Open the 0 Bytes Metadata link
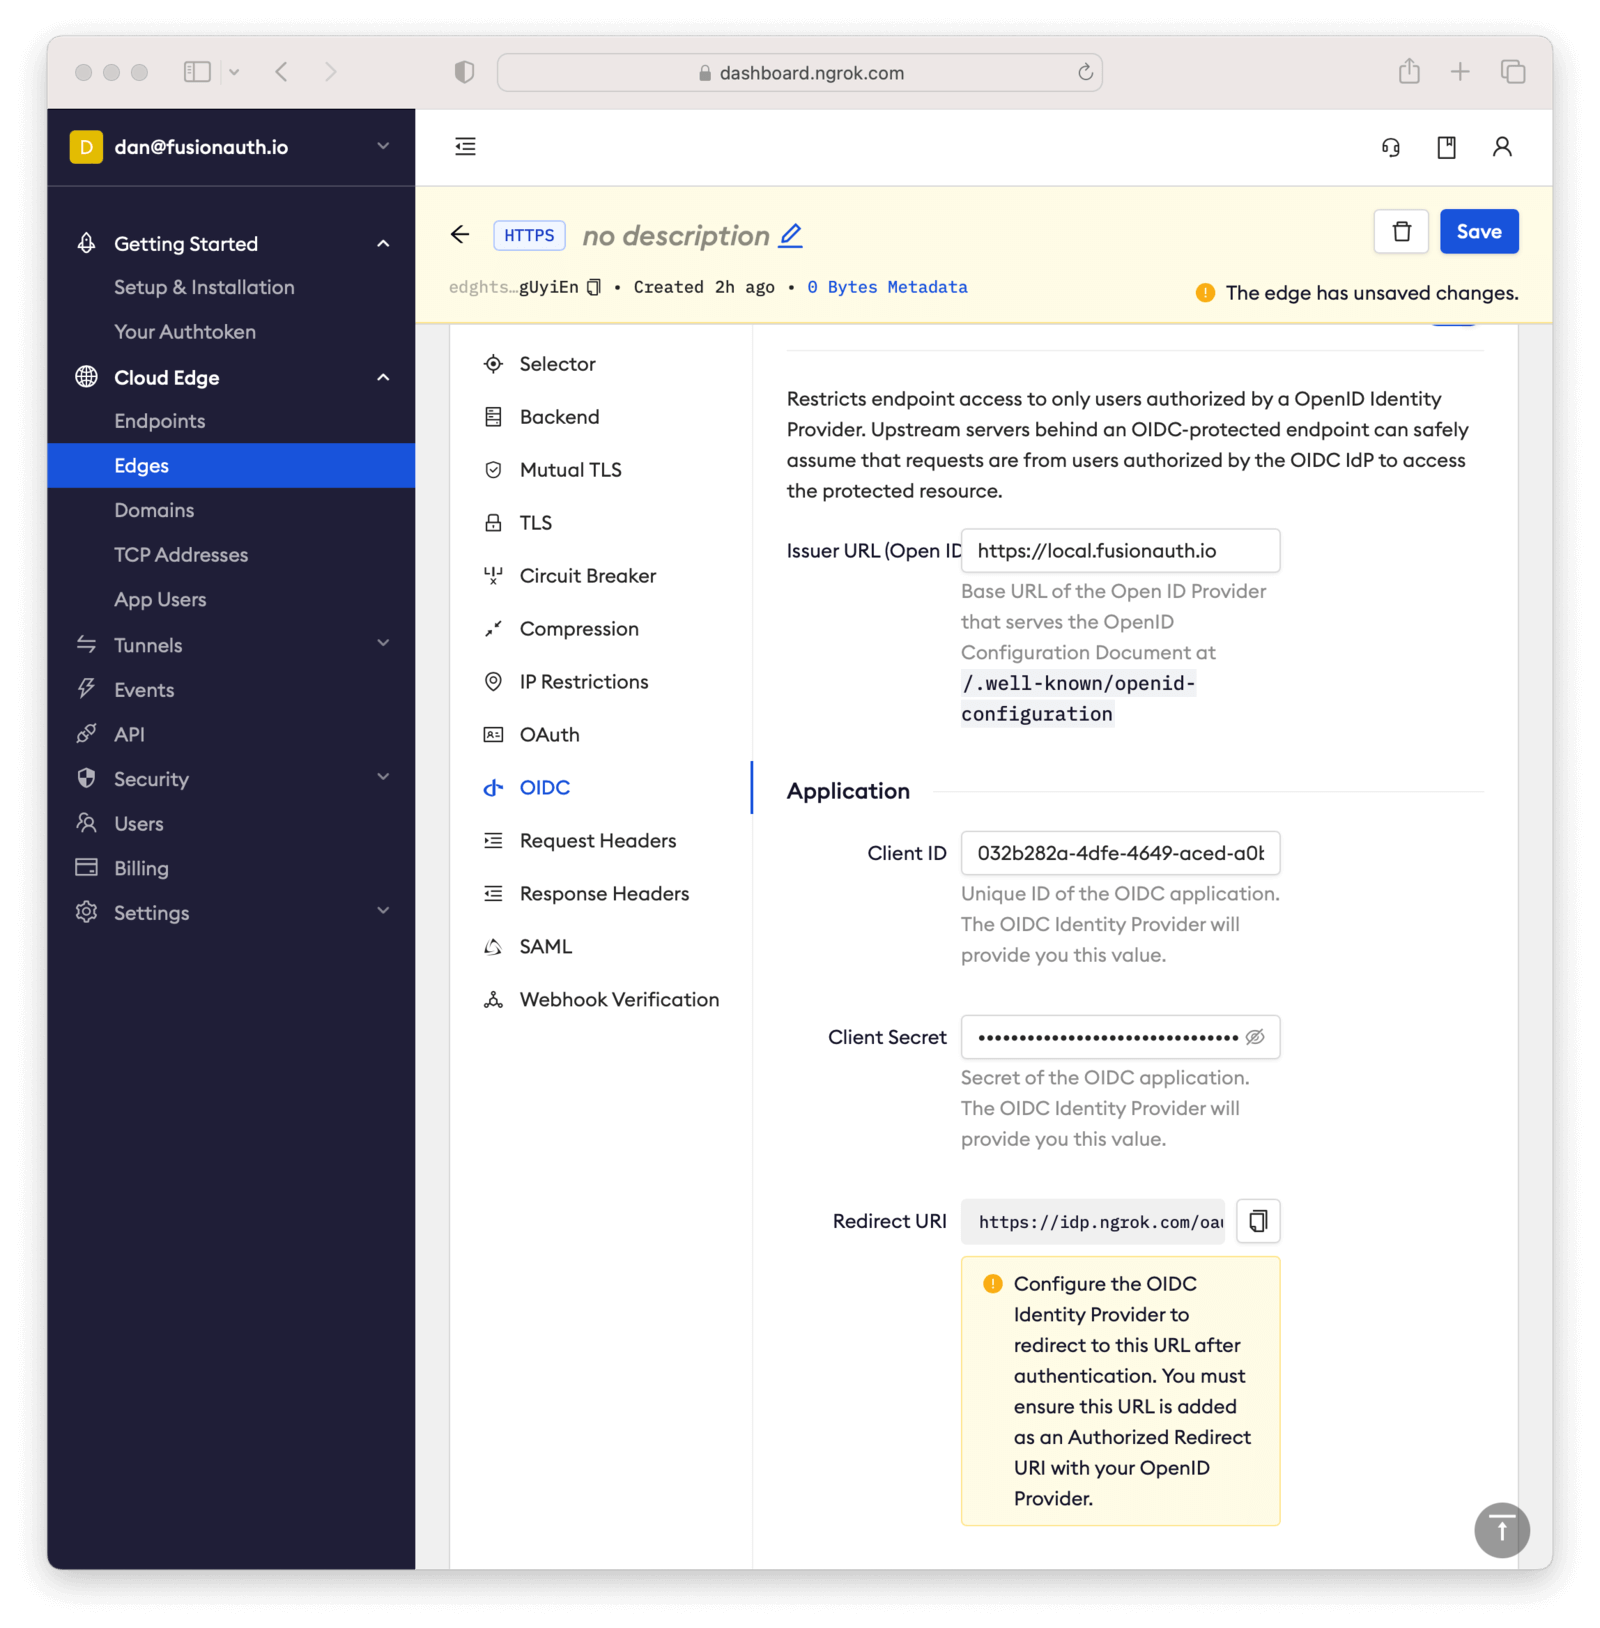This screenshot has height=1628, width=1600. [887, 287]
